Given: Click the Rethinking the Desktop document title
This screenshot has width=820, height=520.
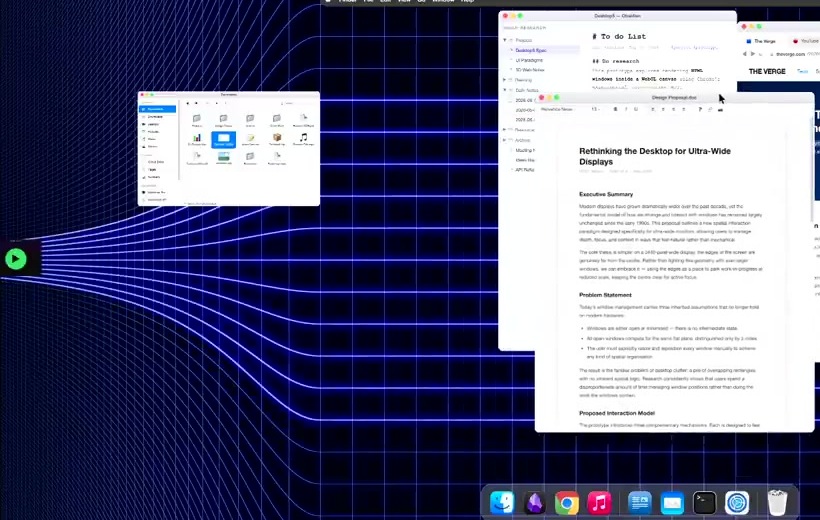Looking at the screenshot, I should (655, 156).
